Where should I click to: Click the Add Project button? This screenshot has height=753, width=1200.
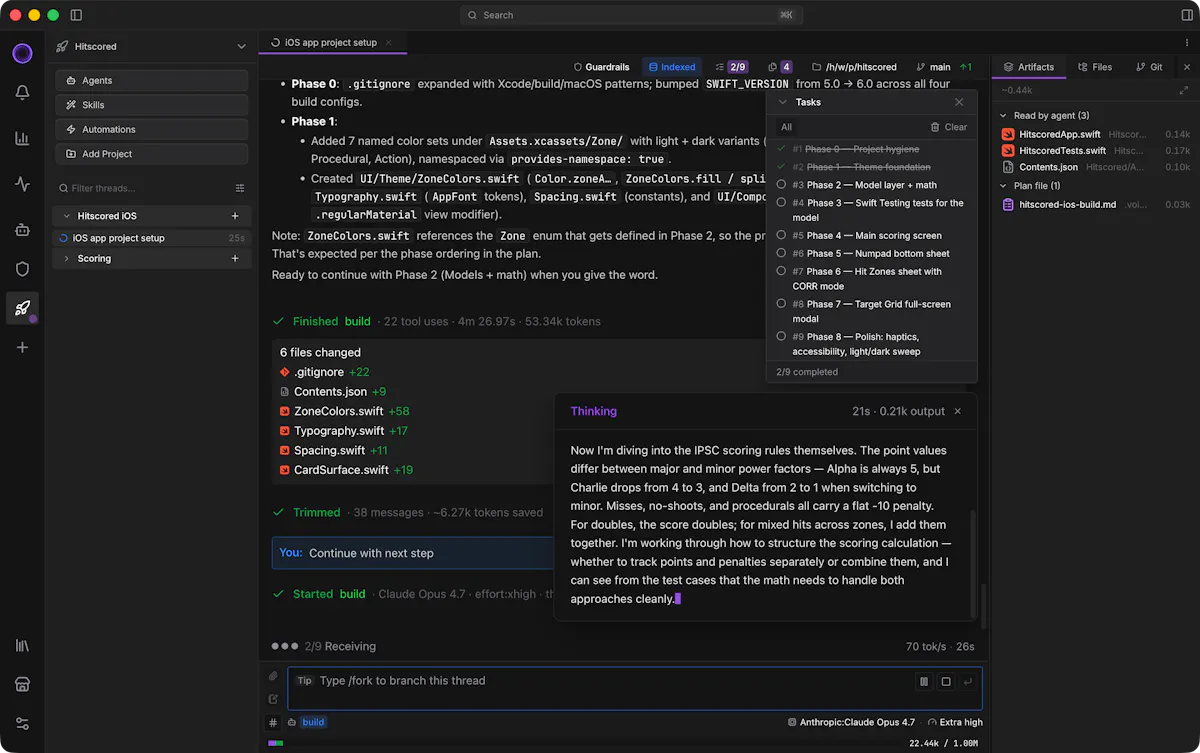click(152, 154)
